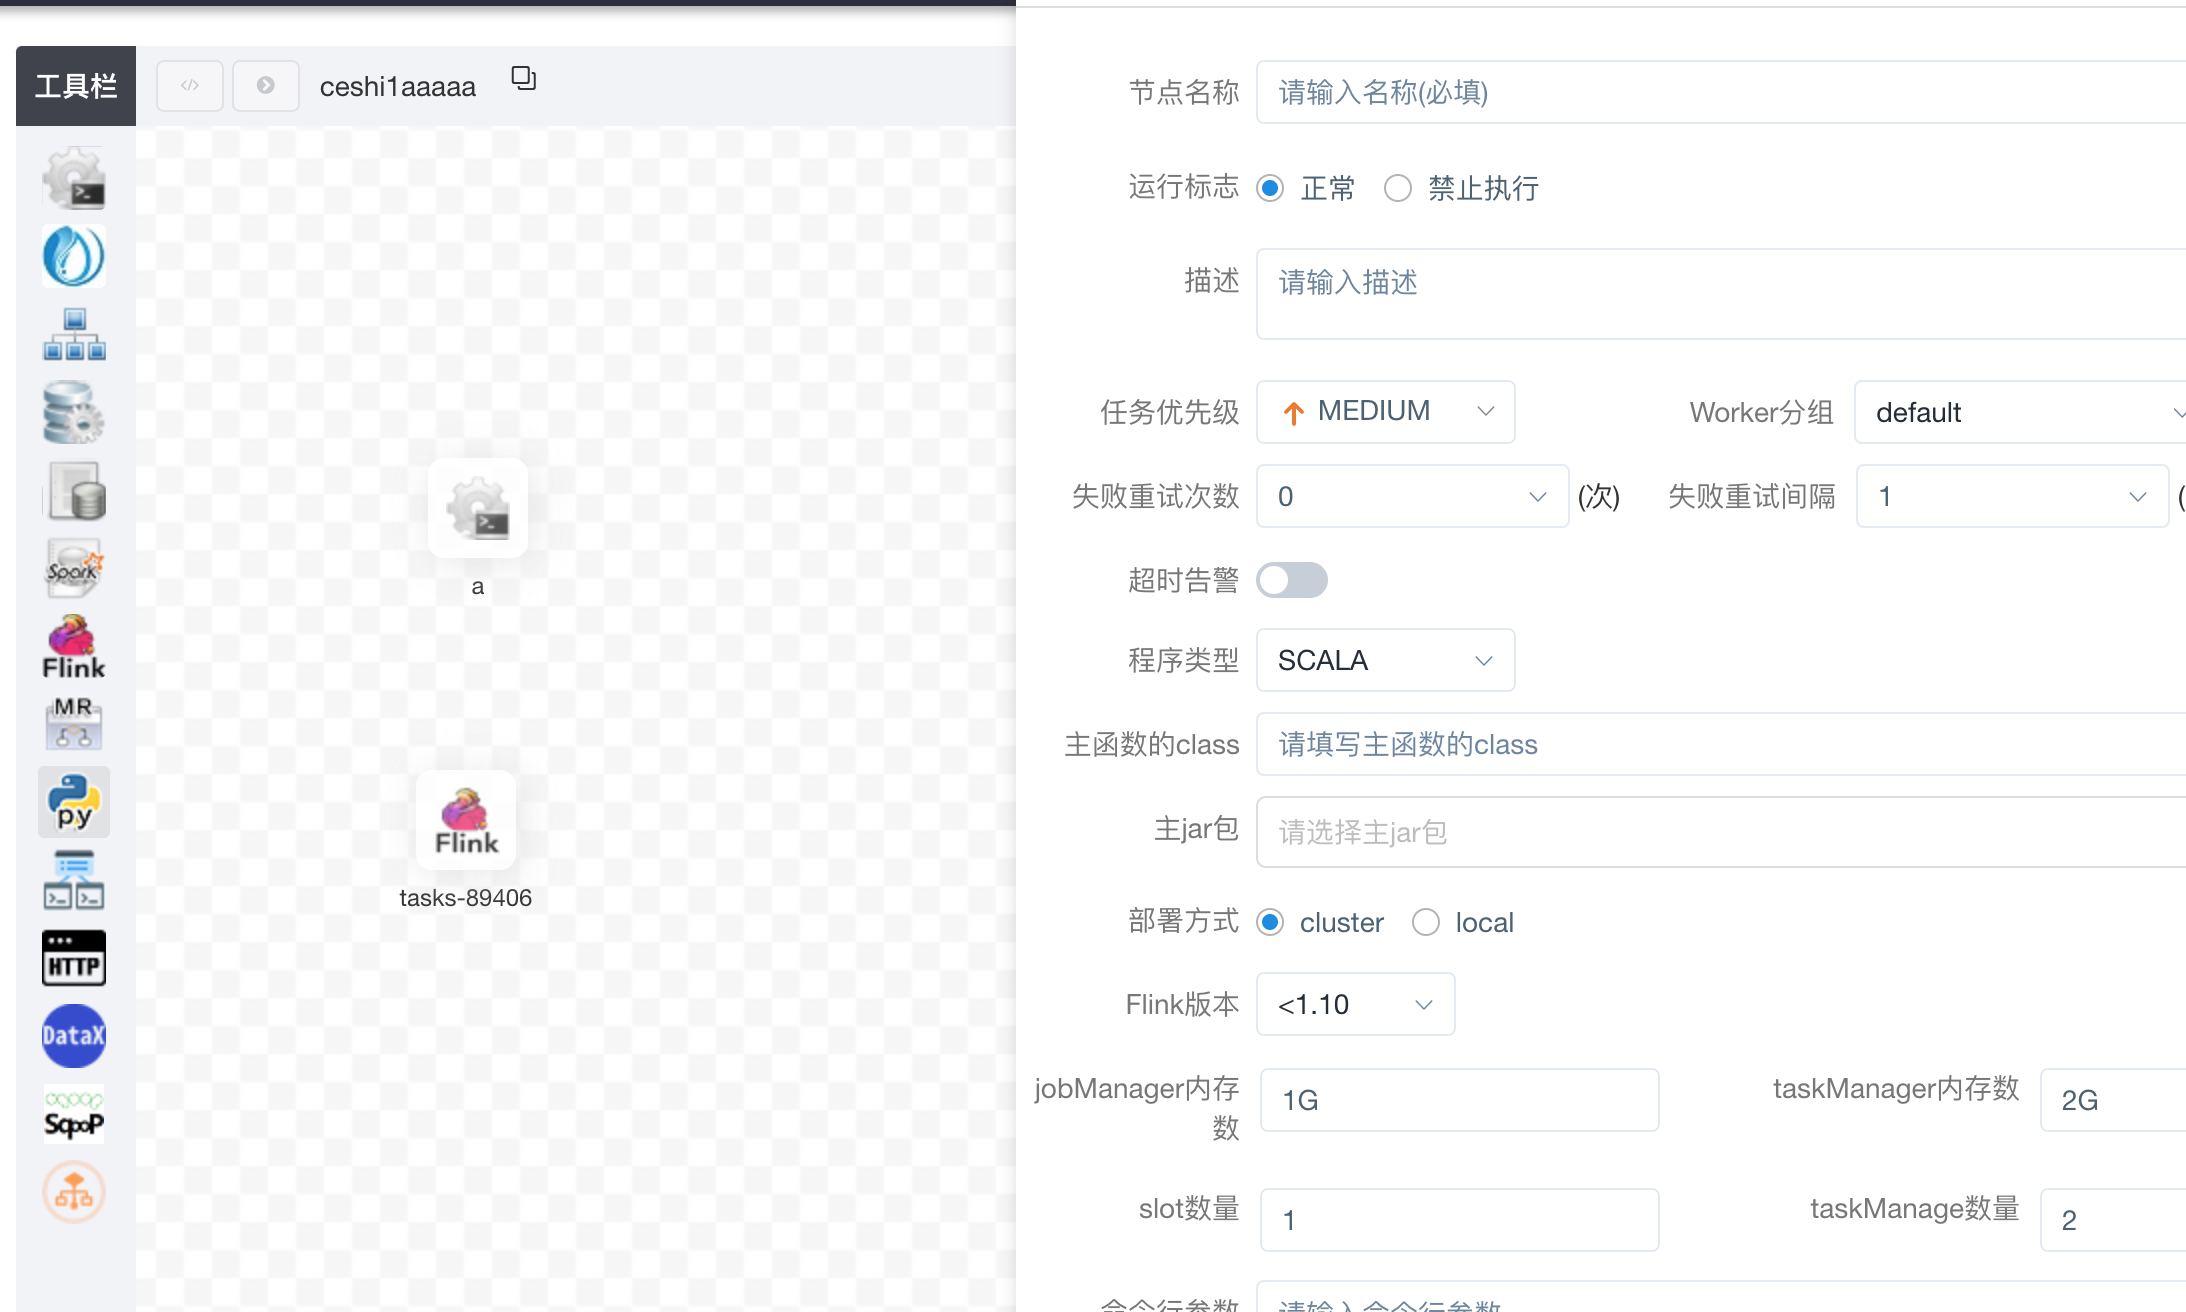Choose local deployment mode
Viewport: 2186px width, 1312px height.
(1426, 922)
